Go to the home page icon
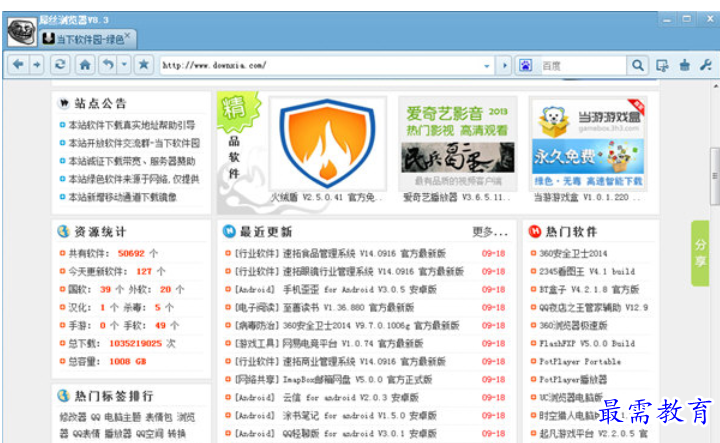The image size is (720, 443). coord(85,65)
